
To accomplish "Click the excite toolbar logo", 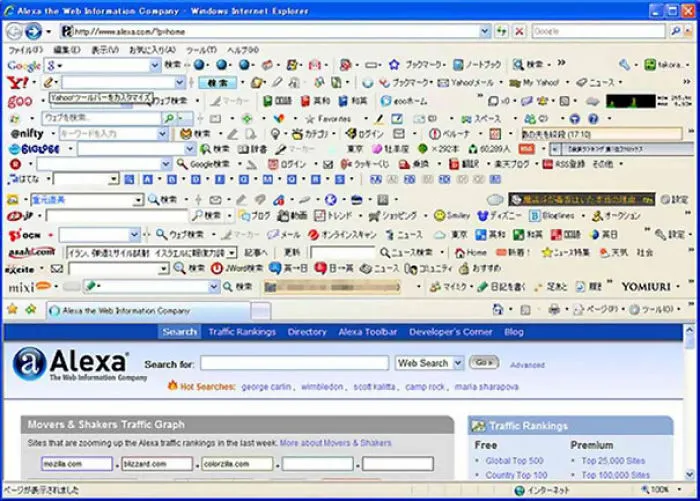I will point(20,269).
